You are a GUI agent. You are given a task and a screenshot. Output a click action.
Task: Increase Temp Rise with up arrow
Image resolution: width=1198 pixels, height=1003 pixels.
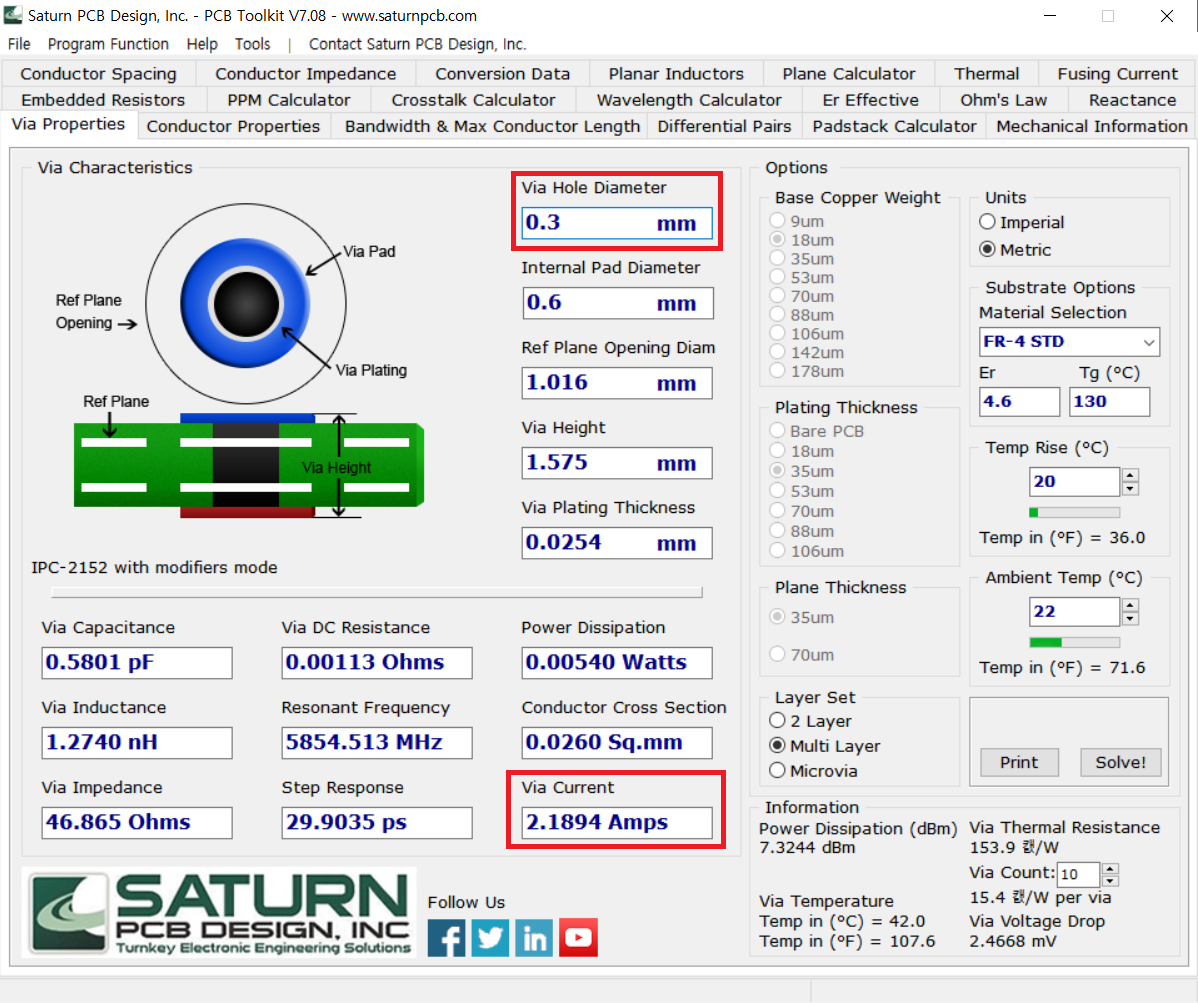(x=1131, y=475)
